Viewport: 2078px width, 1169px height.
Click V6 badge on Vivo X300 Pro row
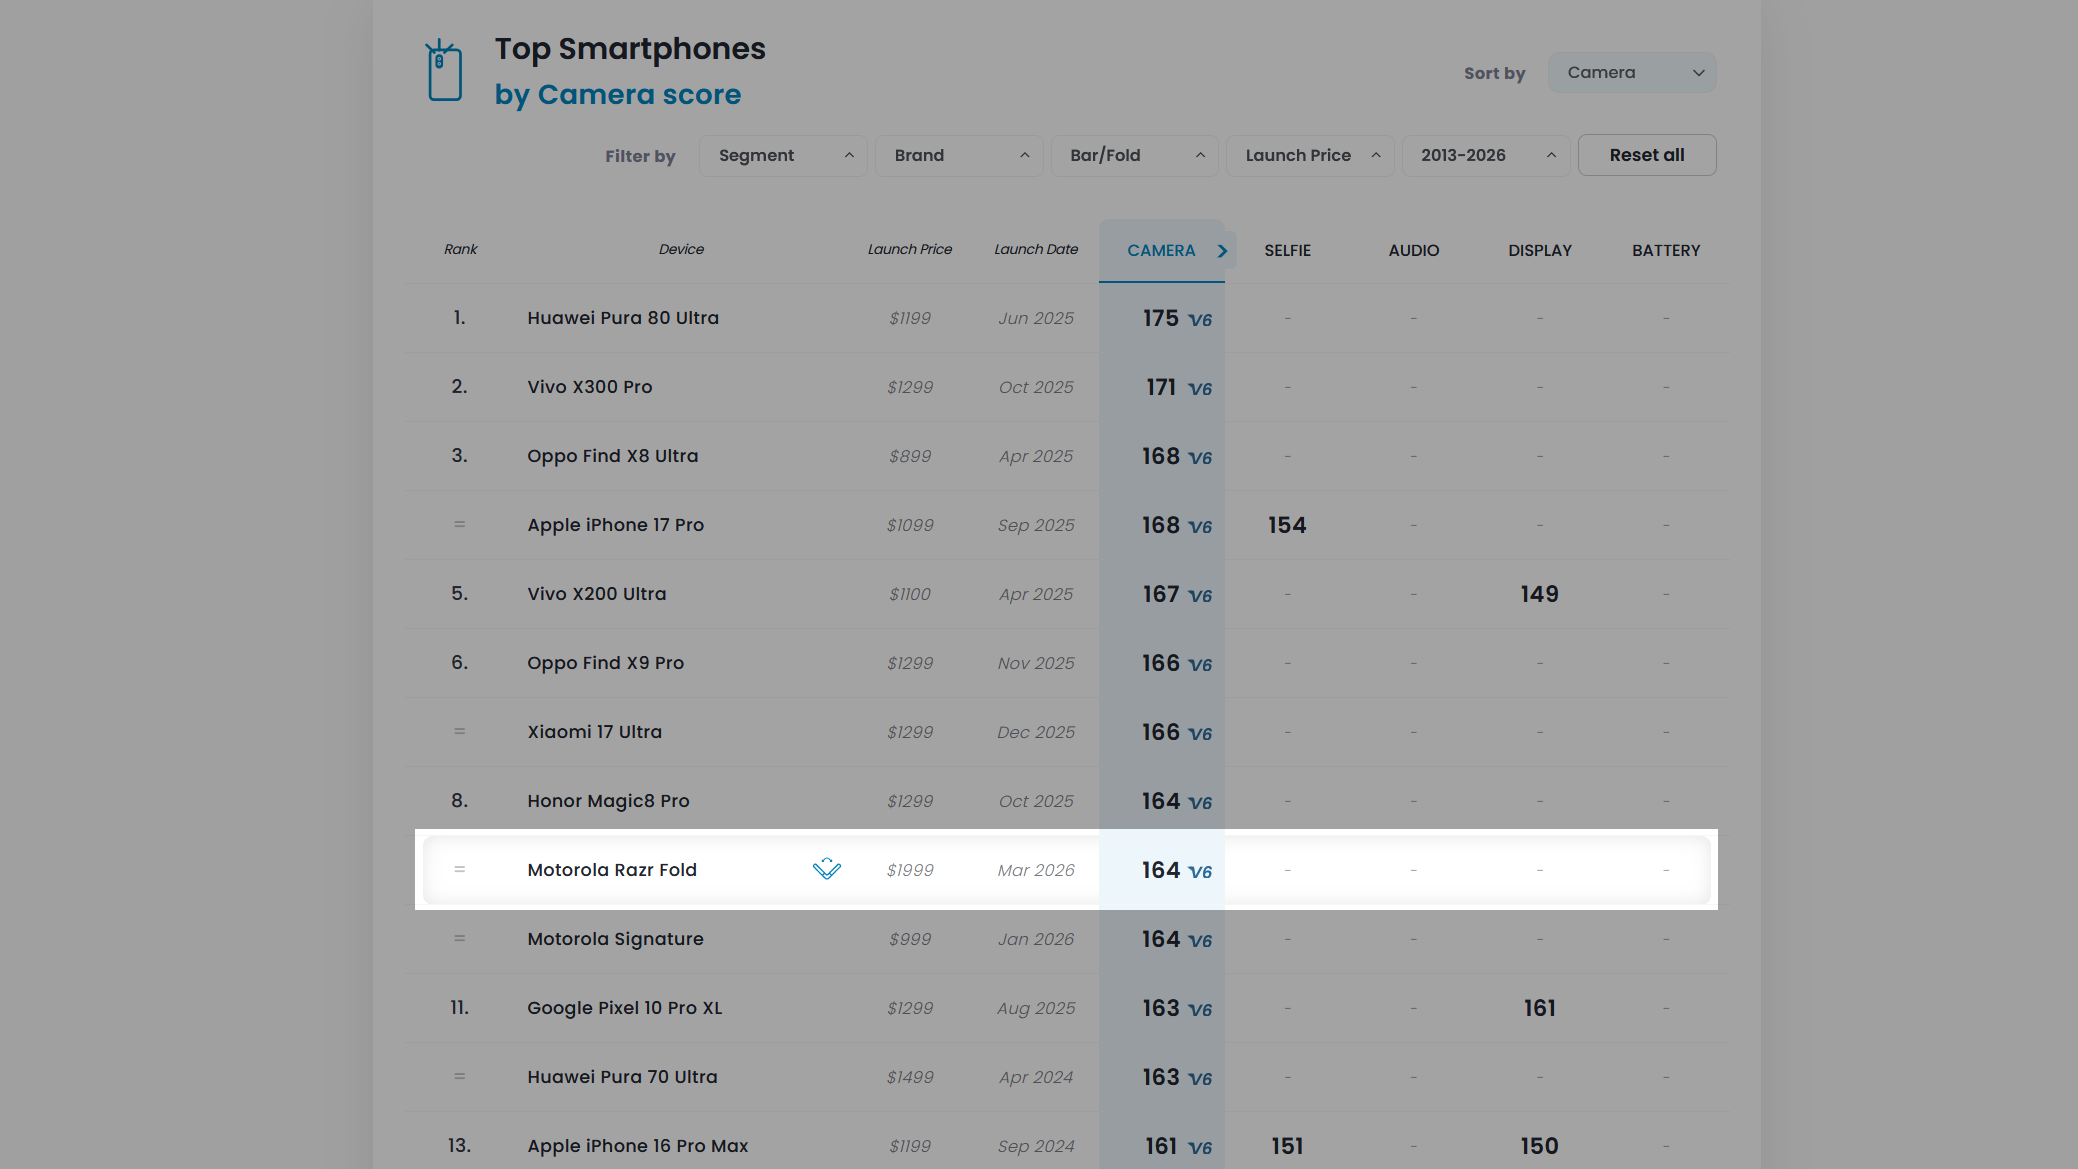point(1199,389)
